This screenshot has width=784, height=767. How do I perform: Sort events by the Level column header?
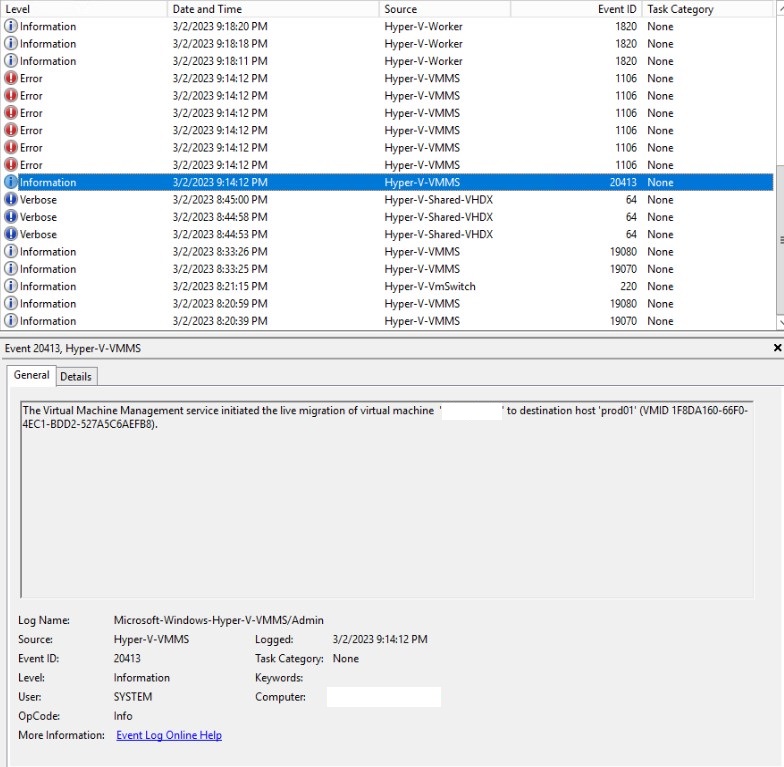[x=80, y=9]
